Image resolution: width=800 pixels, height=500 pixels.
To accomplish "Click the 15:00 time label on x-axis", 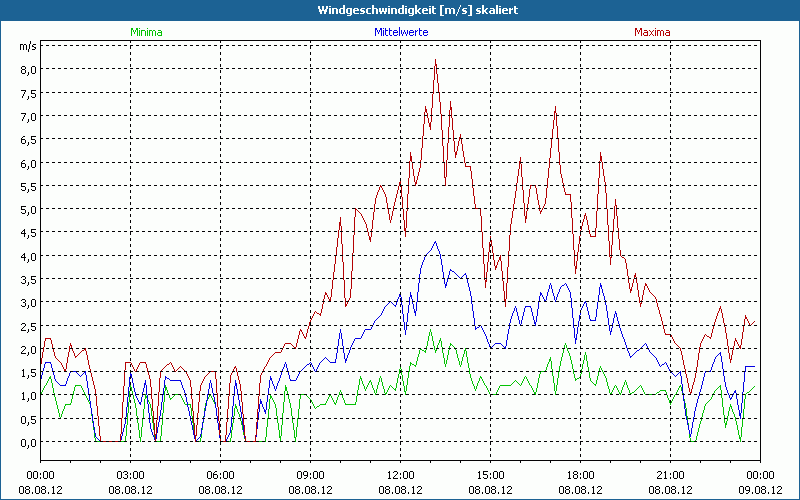I will point(490,476).
